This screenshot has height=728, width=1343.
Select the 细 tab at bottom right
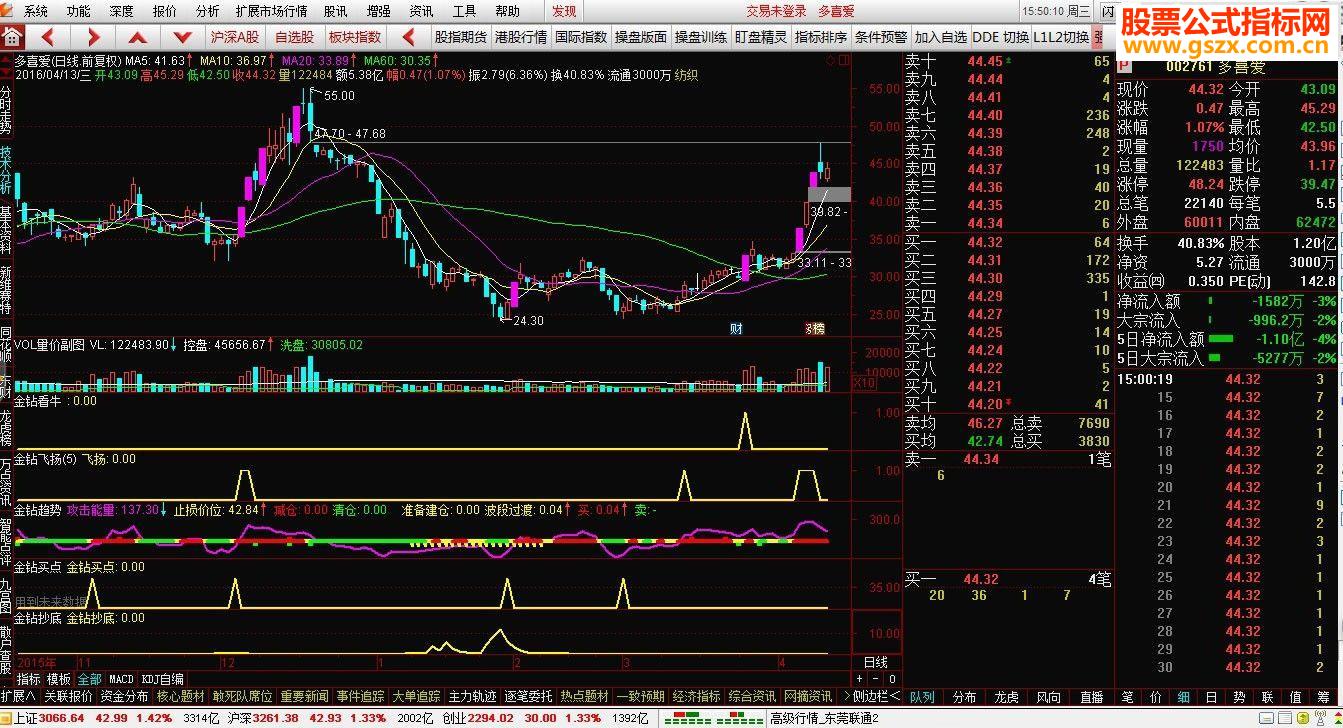click(x=1184, y=697)
